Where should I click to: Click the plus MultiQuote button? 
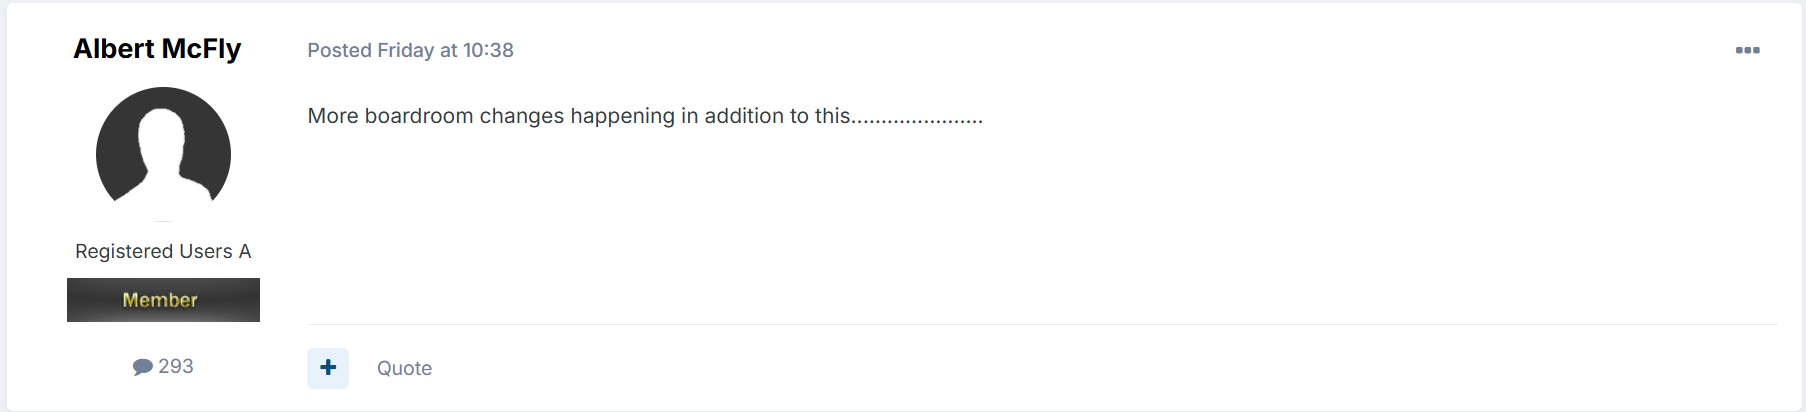click(x=328, y=368)
